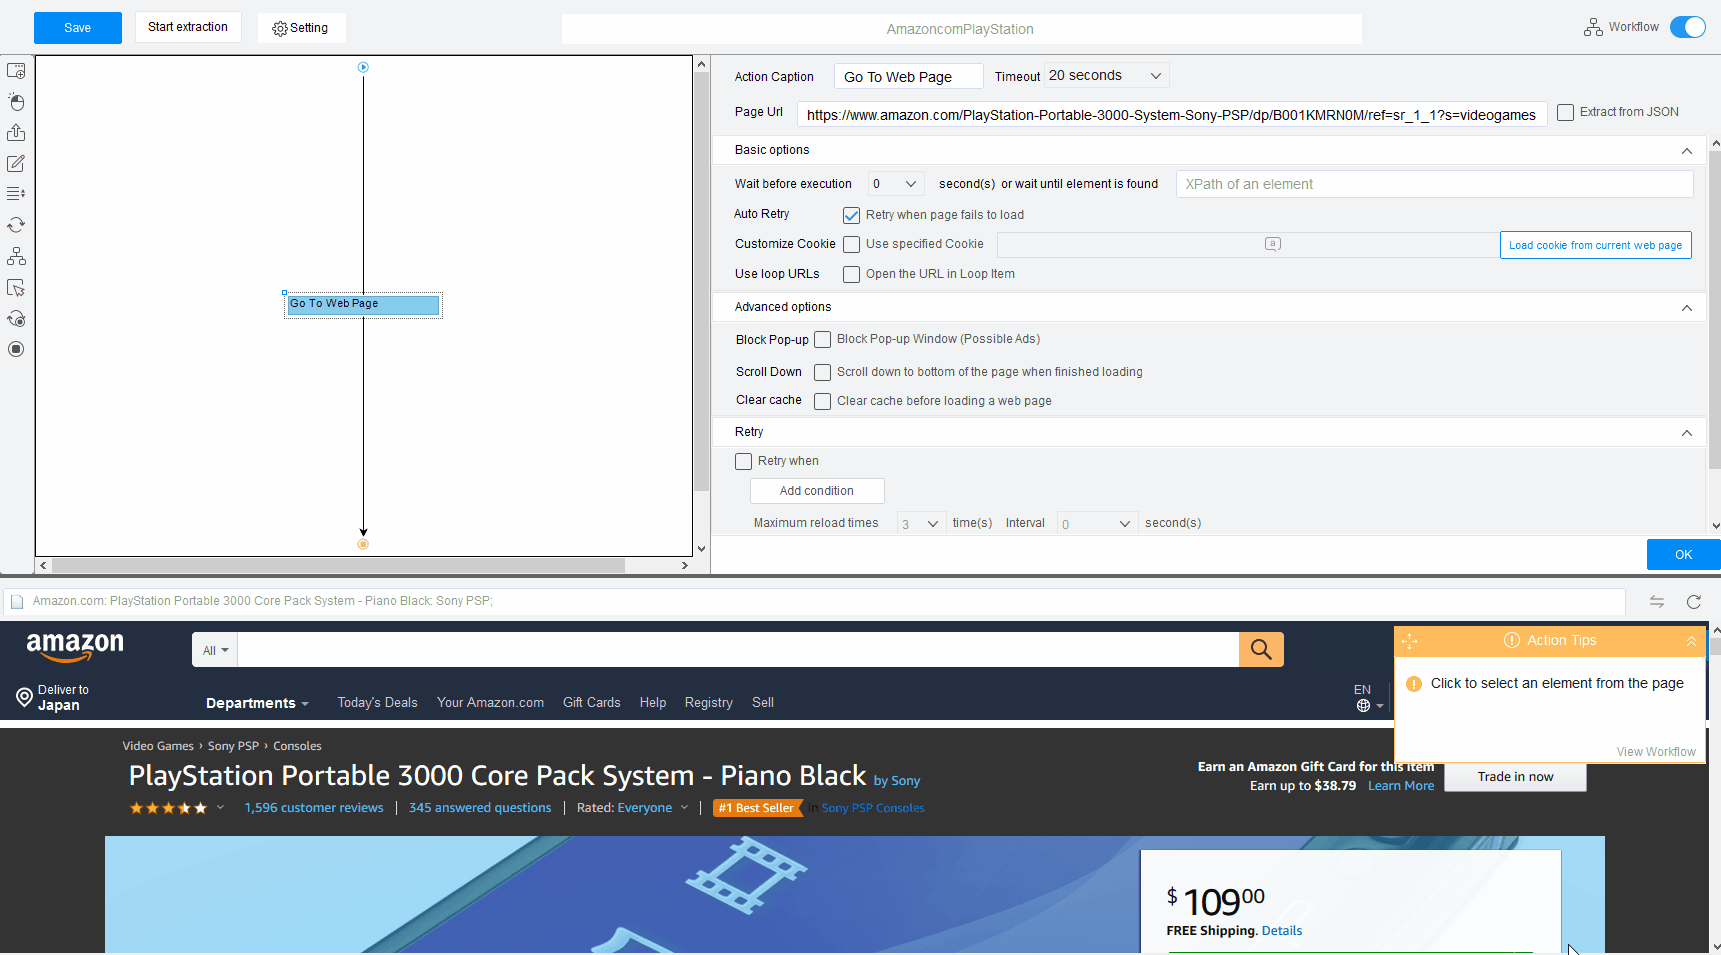Click the XPath of an element field
This screenshot has height=955, width=1721.
[1435, 184]
